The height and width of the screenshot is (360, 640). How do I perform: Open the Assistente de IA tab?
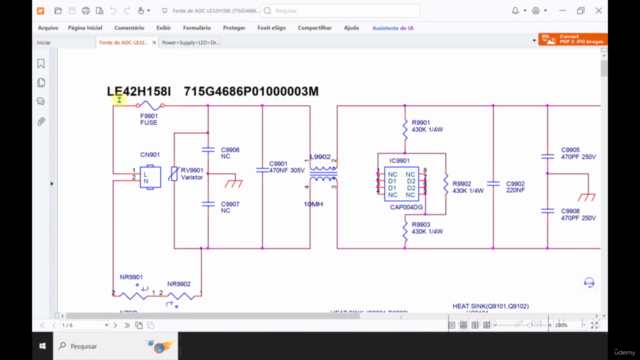click(393, 28)
